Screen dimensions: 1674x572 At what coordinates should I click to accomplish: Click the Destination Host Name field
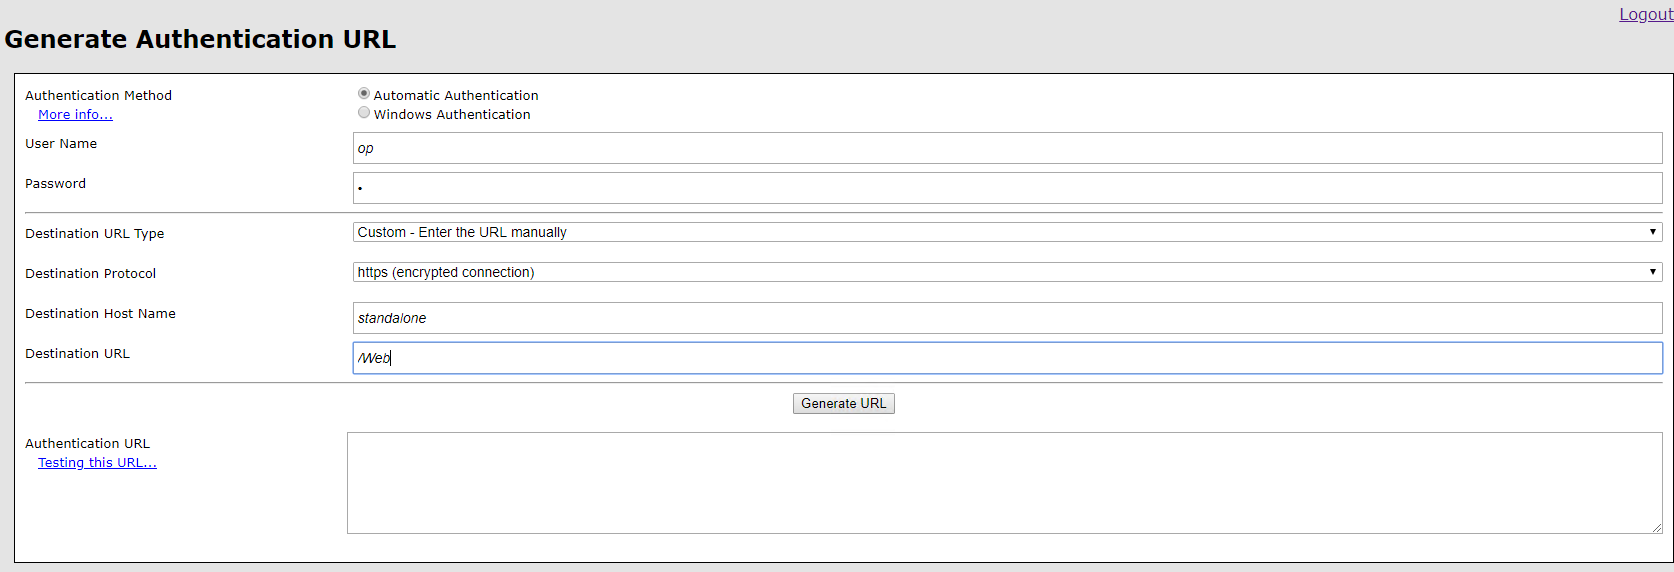pyautogui.click(x=1007, y=318)
